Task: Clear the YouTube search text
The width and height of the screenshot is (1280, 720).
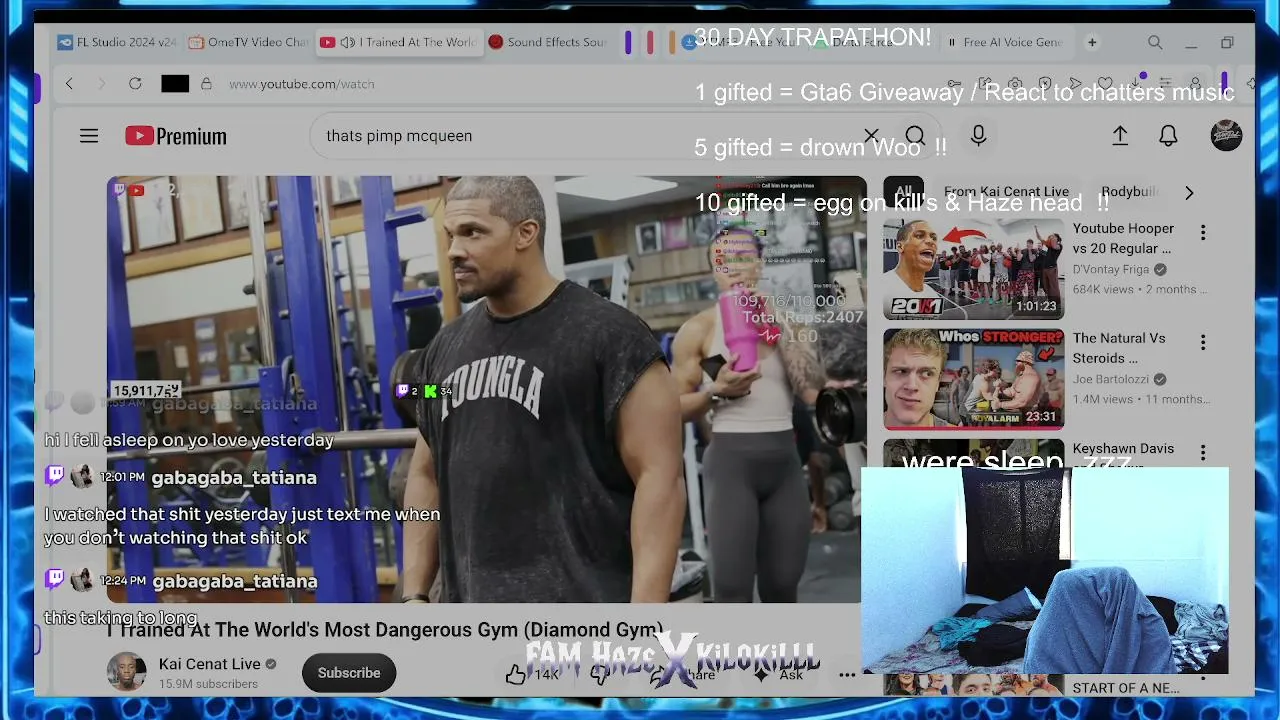Action: pos(871,136)
